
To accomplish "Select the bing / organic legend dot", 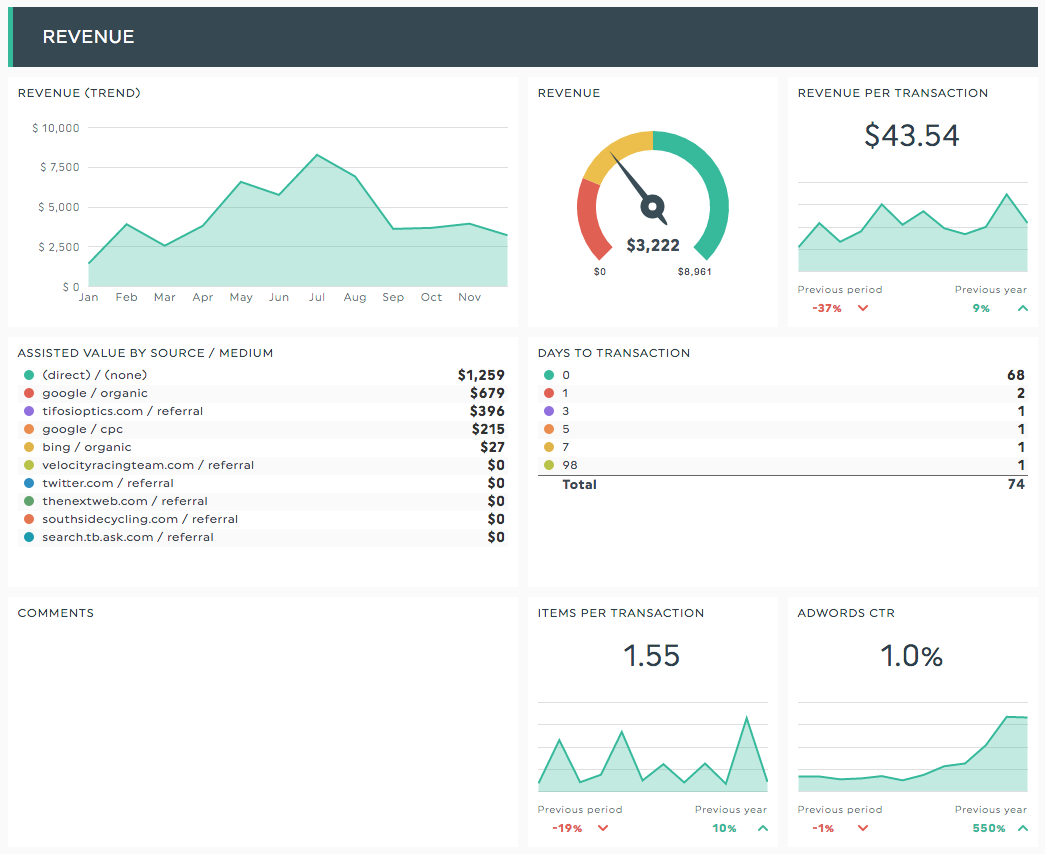I will 29,447.
